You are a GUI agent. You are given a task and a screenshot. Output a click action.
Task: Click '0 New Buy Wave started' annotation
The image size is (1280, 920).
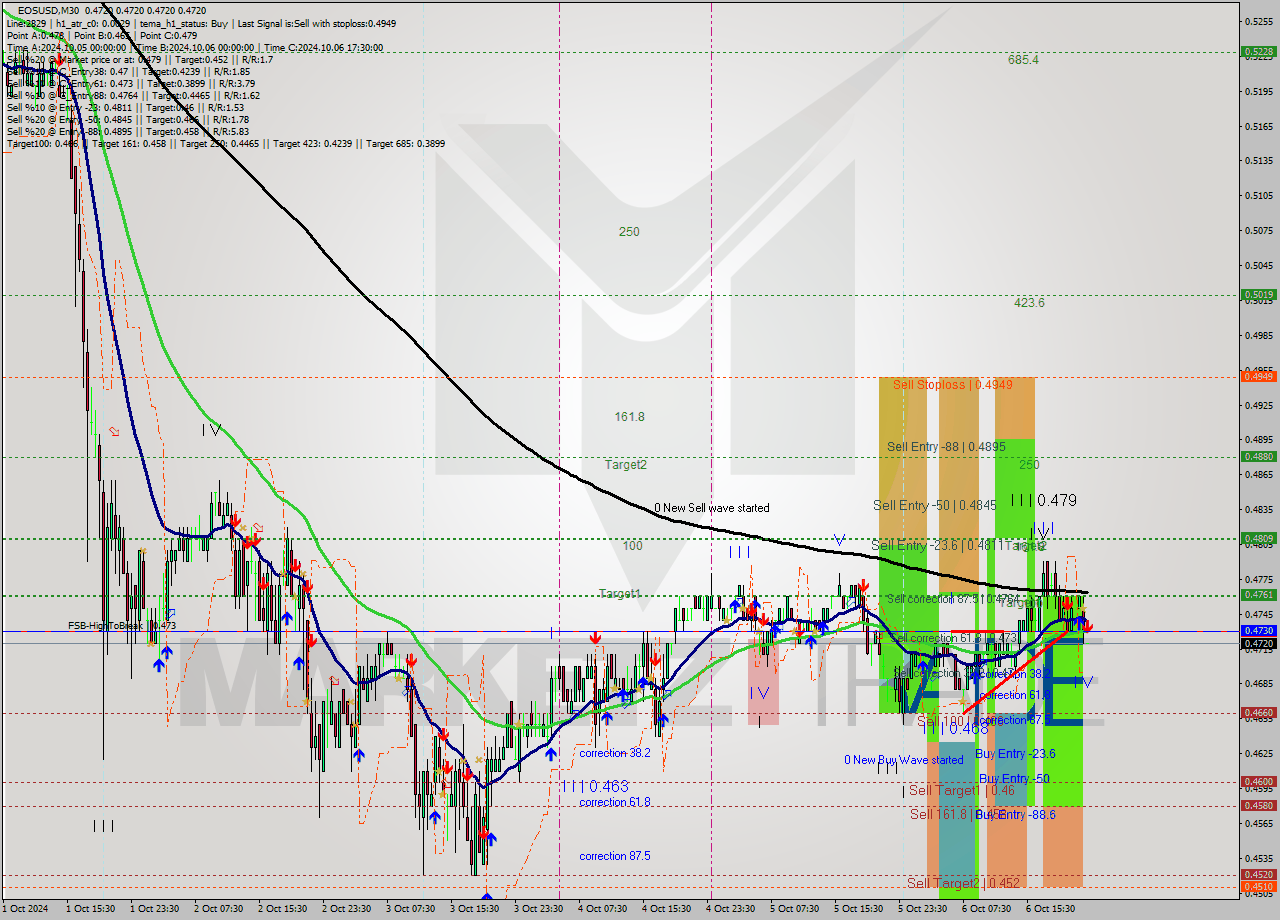tap(904, 760)
